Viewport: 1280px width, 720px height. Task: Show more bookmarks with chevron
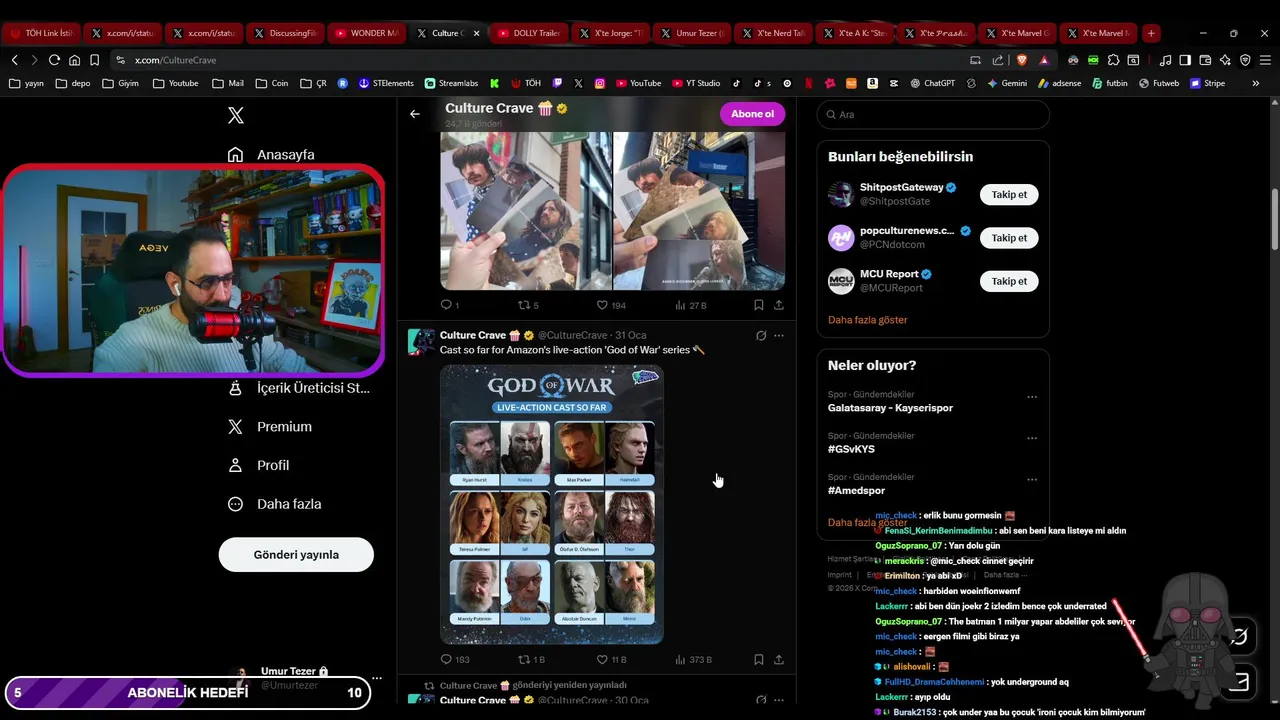[1256, 84]
